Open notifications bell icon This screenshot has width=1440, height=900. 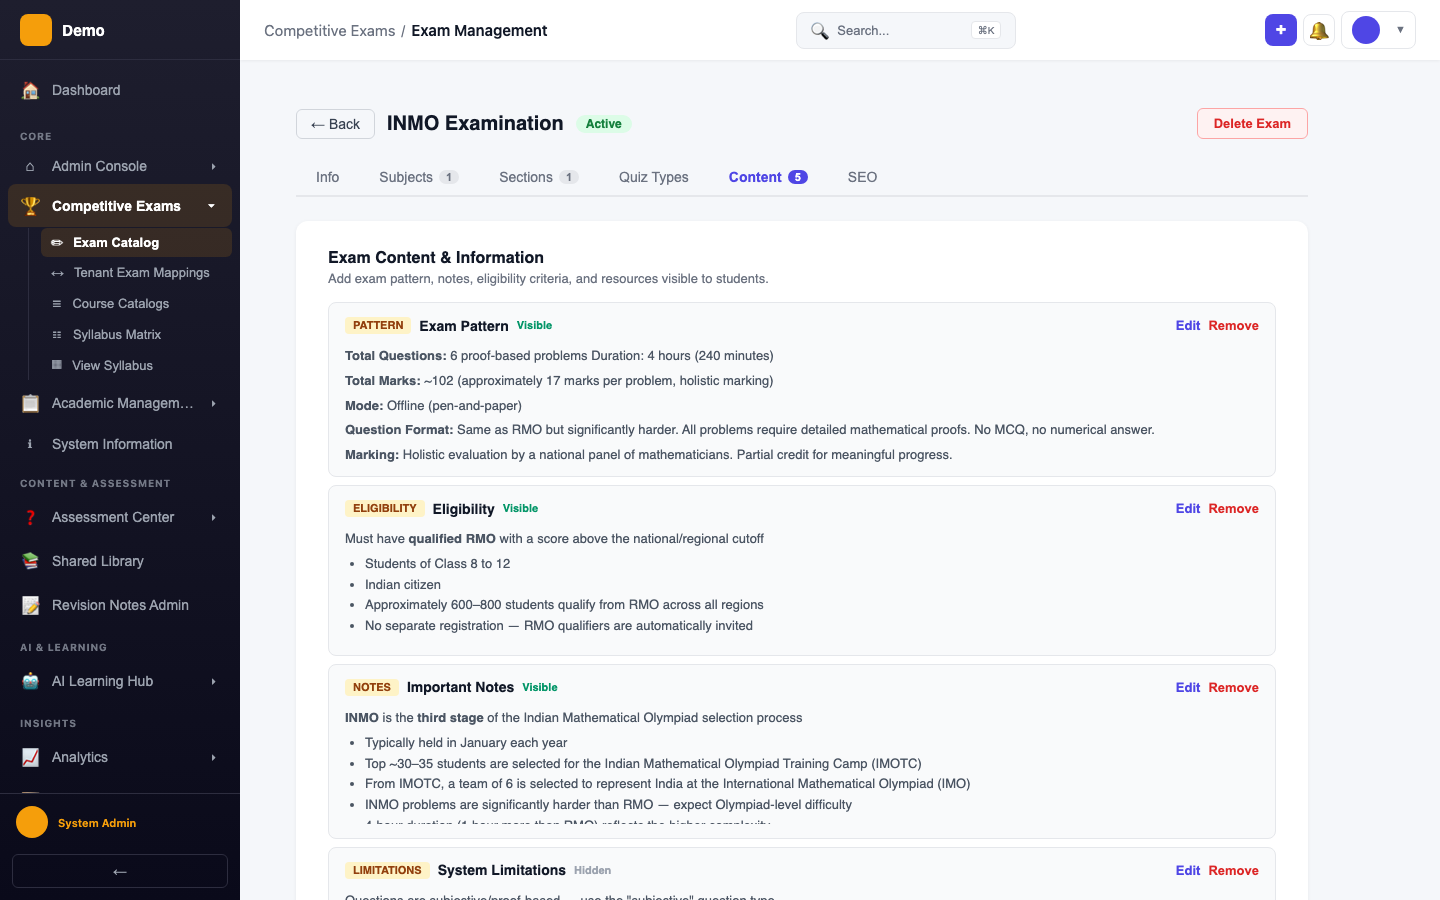coord(1319,30)
